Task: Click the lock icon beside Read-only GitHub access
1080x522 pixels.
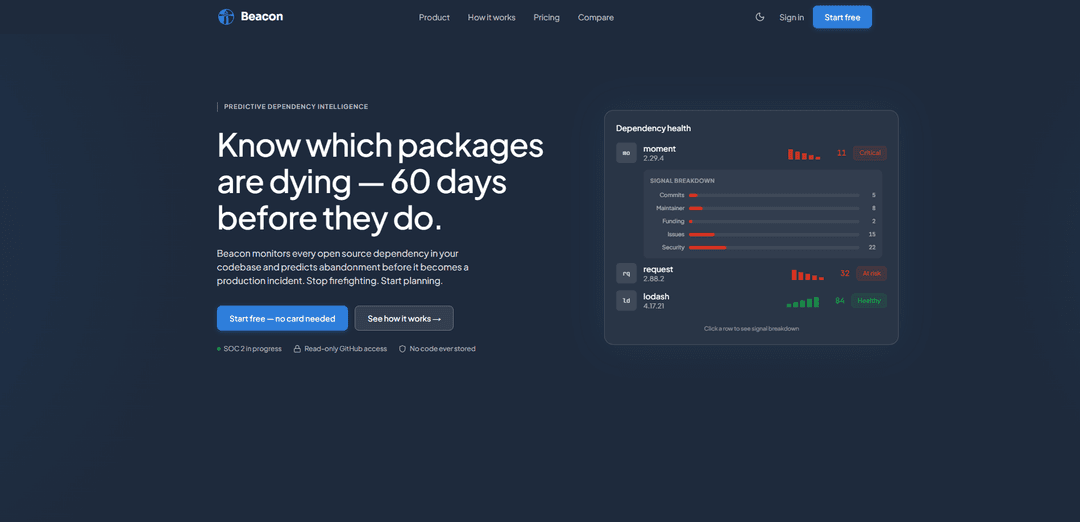Action: coord(298,349)
